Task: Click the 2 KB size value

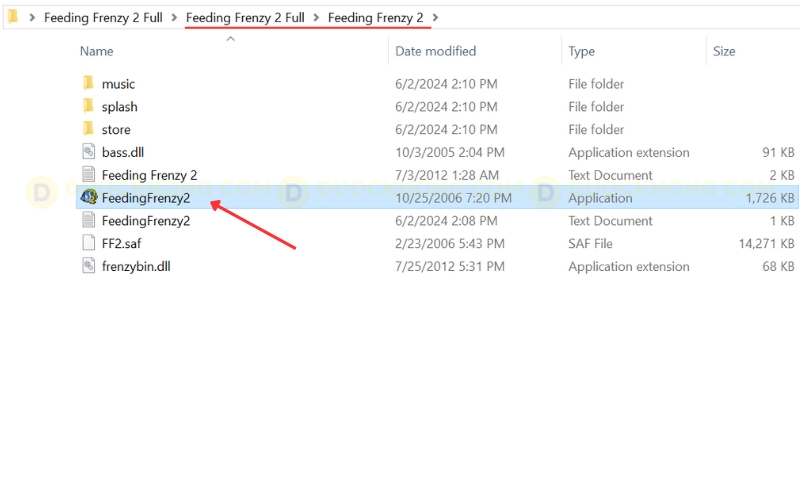Action: point(782,175)
